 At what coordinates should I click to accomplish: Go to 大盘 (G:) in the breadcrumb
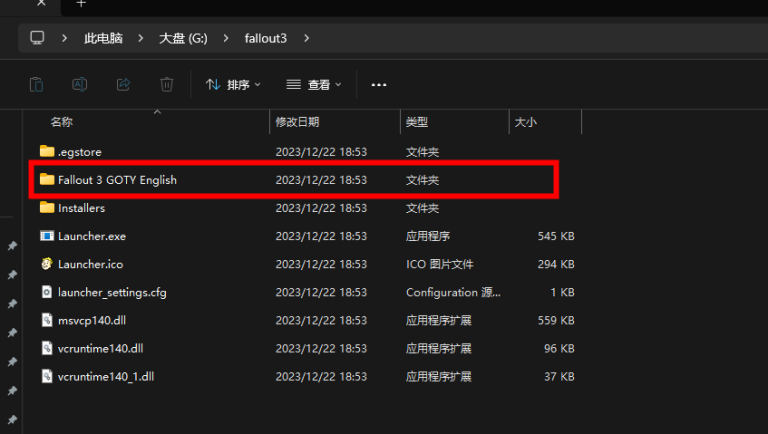click(183, 38)
